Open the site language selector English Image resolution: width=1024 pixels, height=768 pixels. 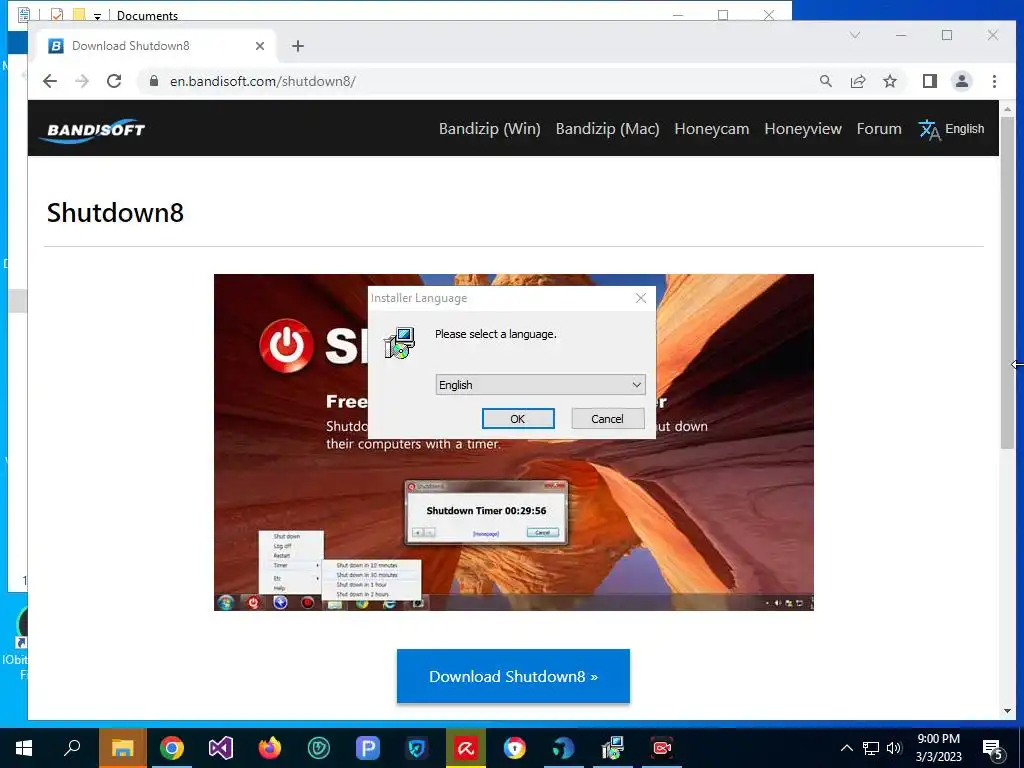point(952,129)
